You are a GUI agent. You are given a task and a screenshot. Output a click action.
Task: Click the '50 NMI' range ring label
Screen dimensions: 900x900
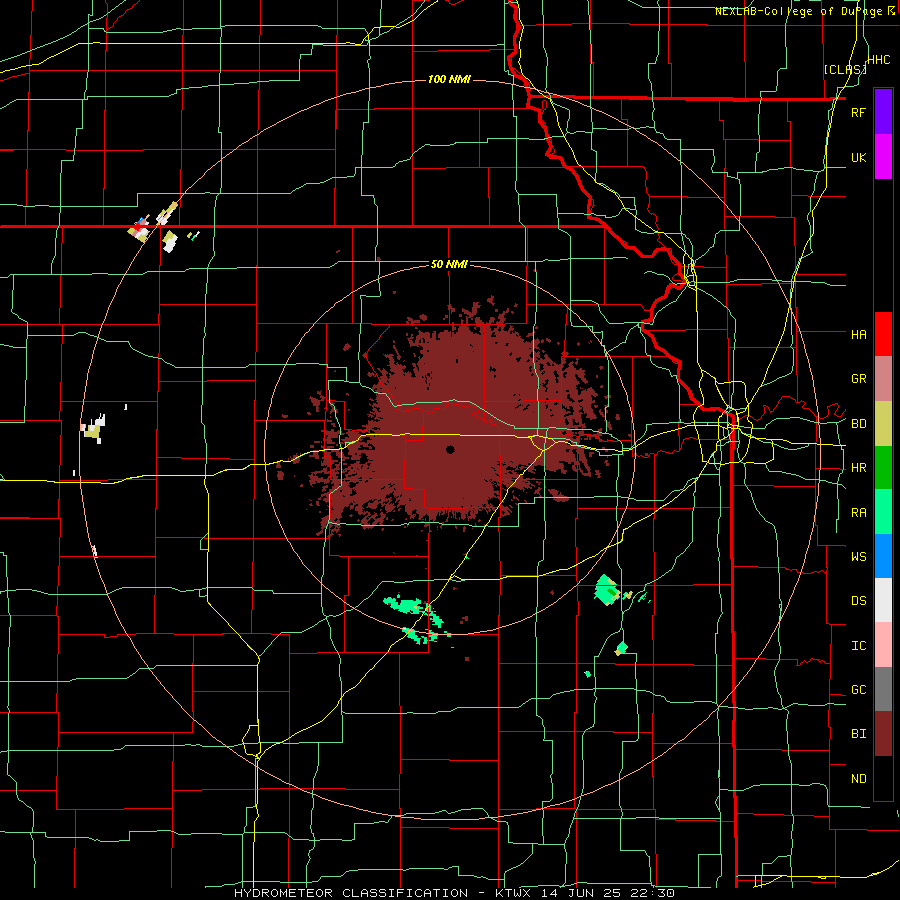(x=449, y=265)
